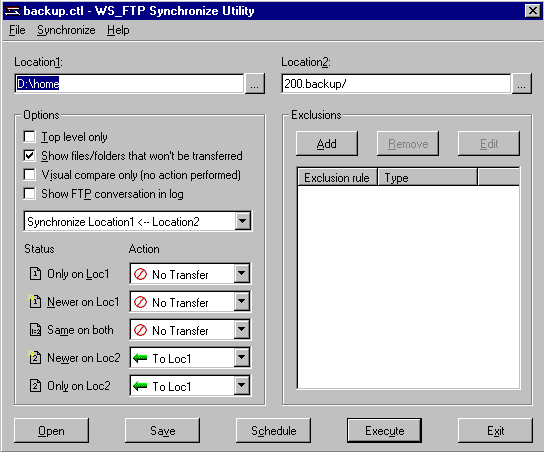544x452 pixels.
Task: Click the Type column header
Action: pyautogui.click(x=427, y=178)
